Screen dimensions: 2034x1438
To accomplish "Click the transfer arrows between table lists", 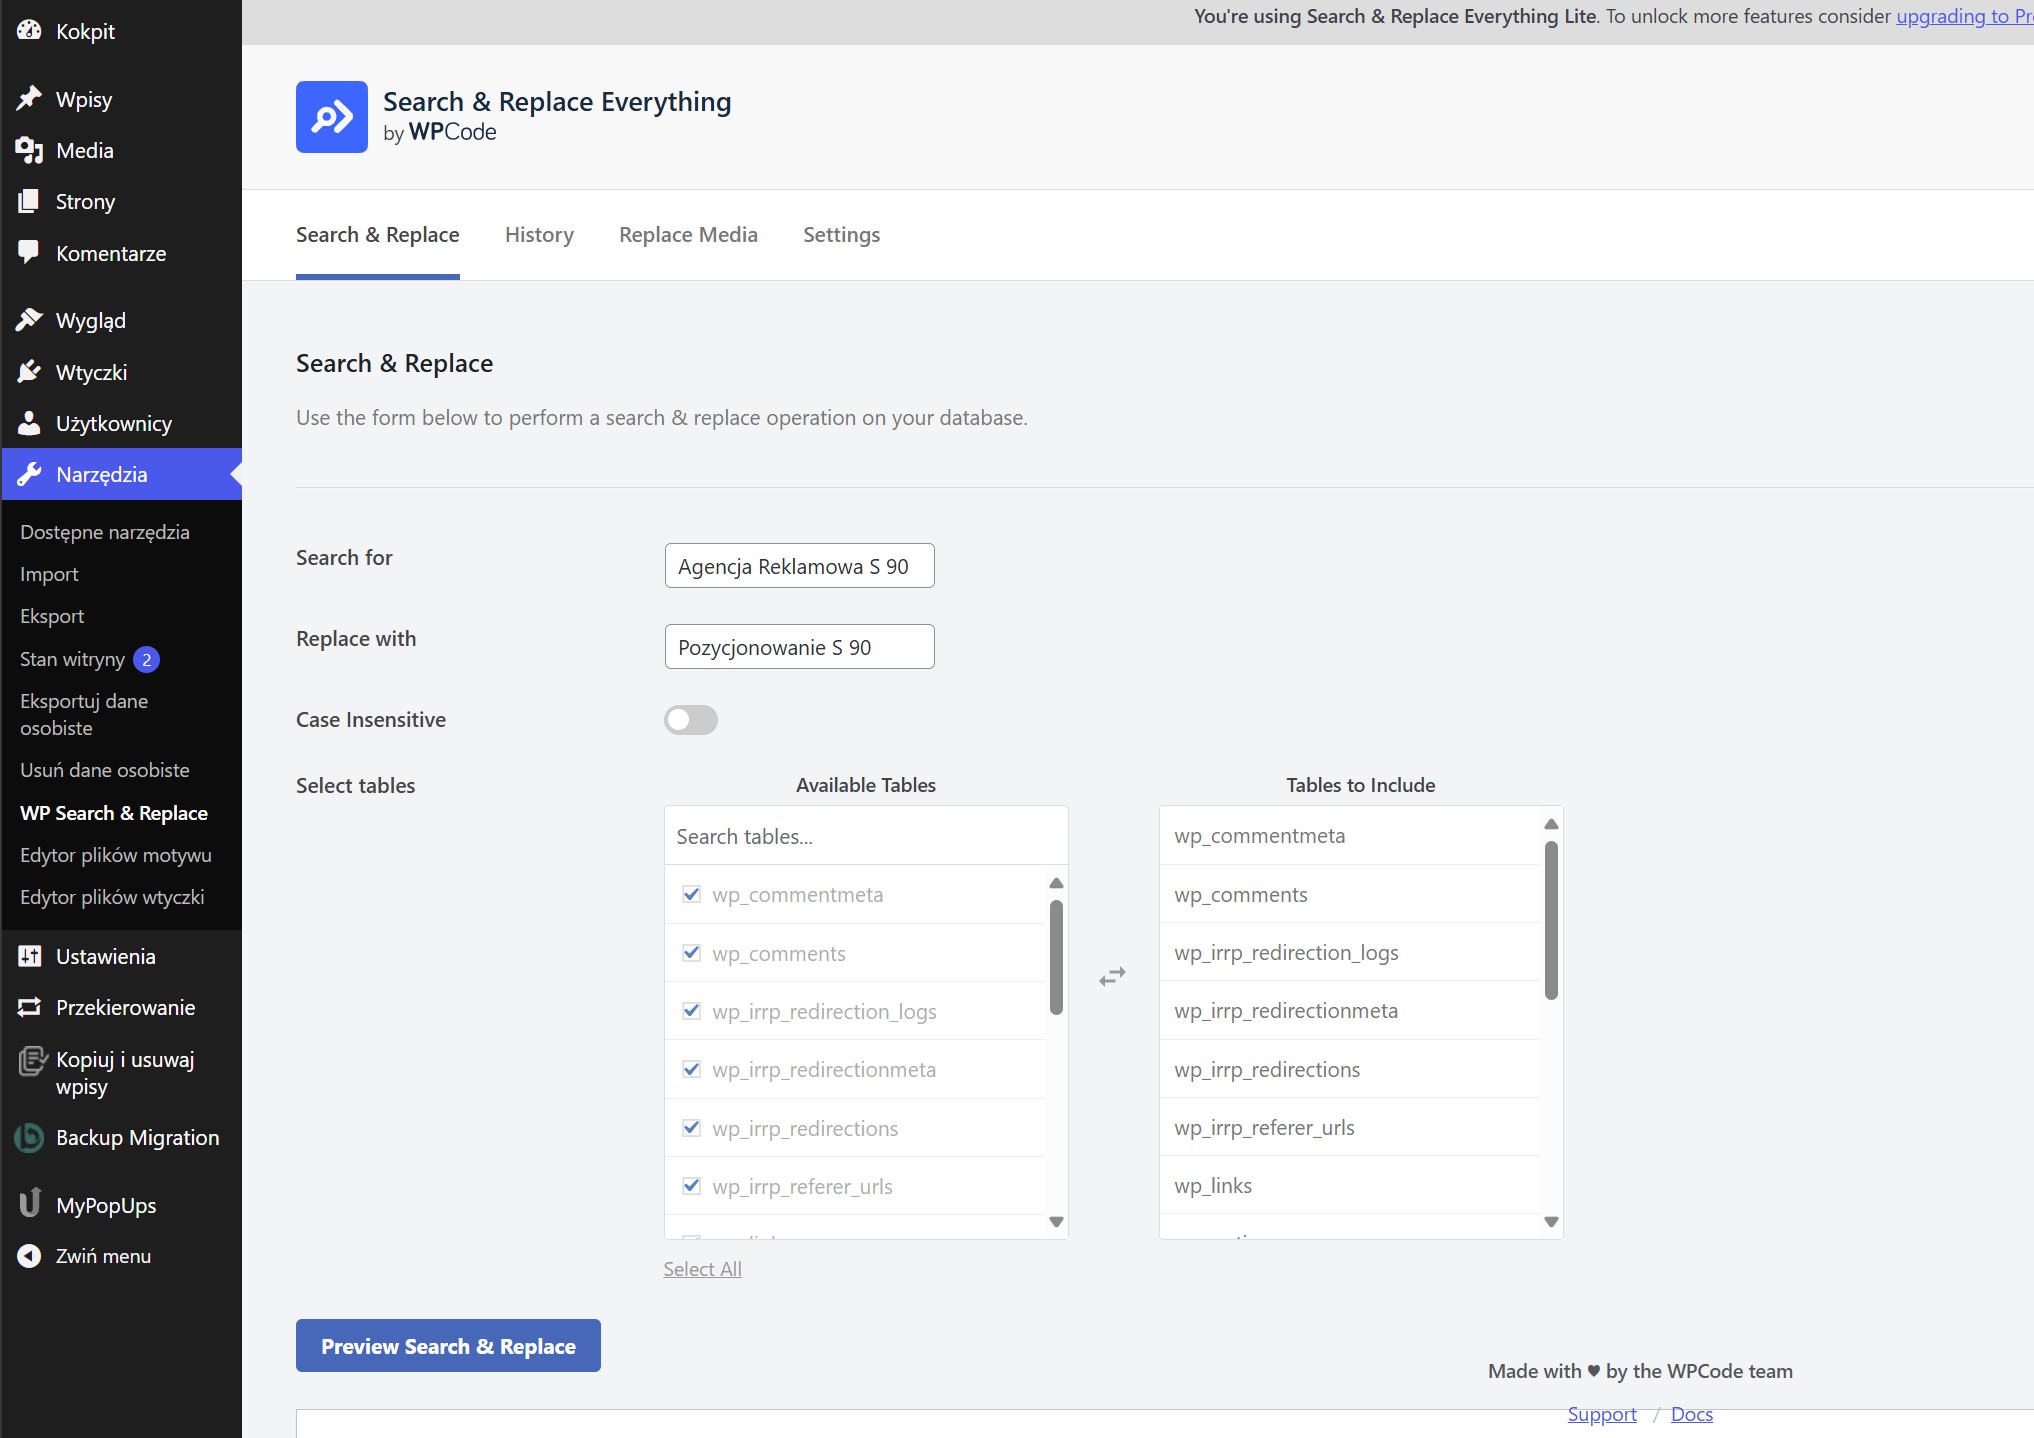I will click(1112, 976).
